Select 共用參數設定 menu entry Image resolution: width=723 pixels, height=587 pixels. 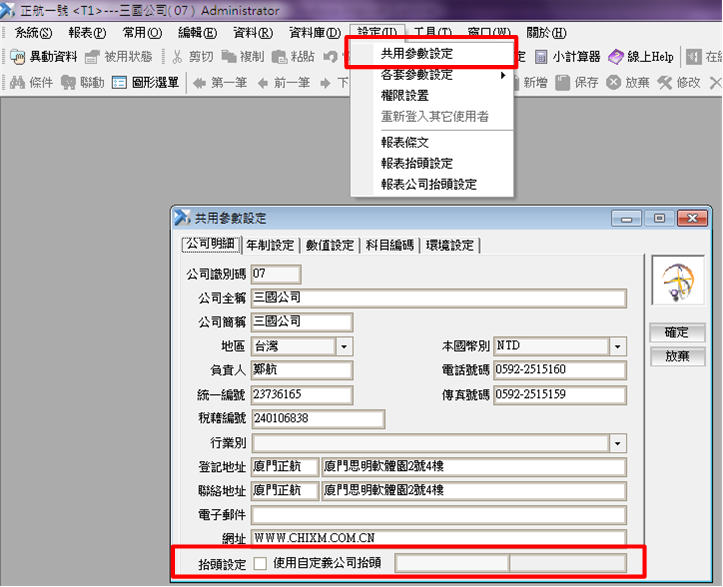[x=416, y=53]
